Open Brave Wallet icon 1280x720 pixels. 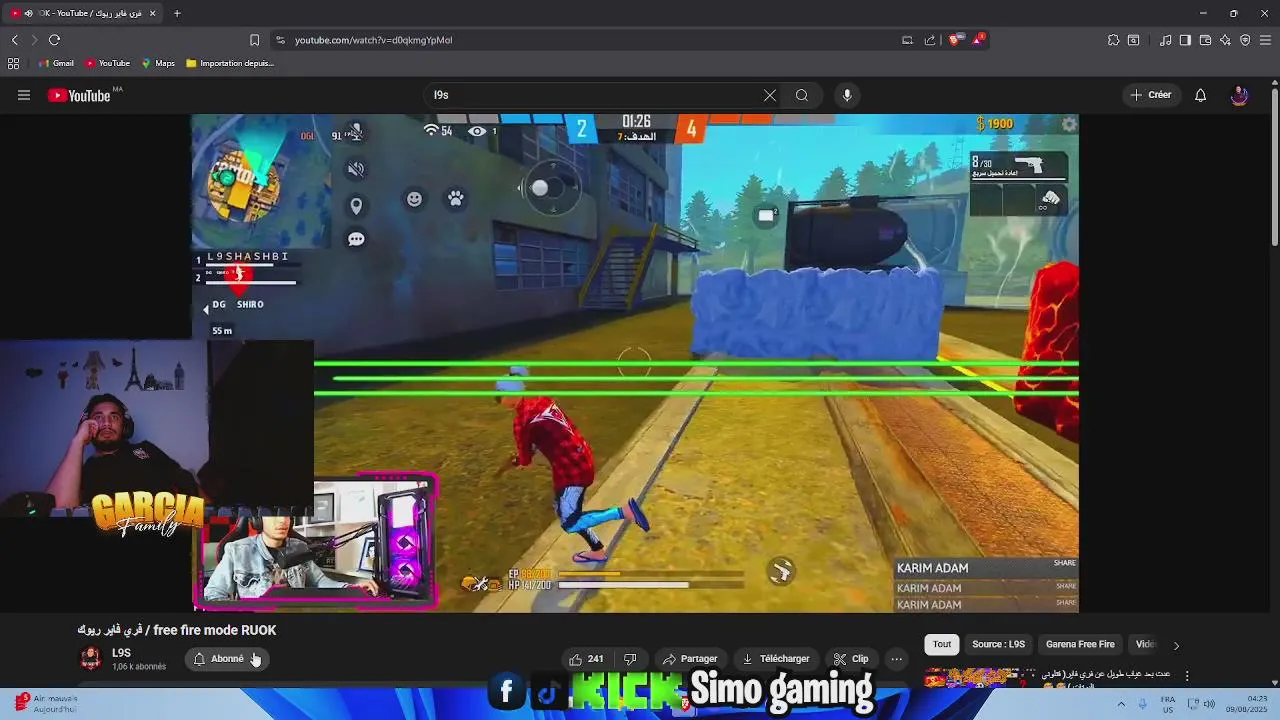coord(1205,40)
